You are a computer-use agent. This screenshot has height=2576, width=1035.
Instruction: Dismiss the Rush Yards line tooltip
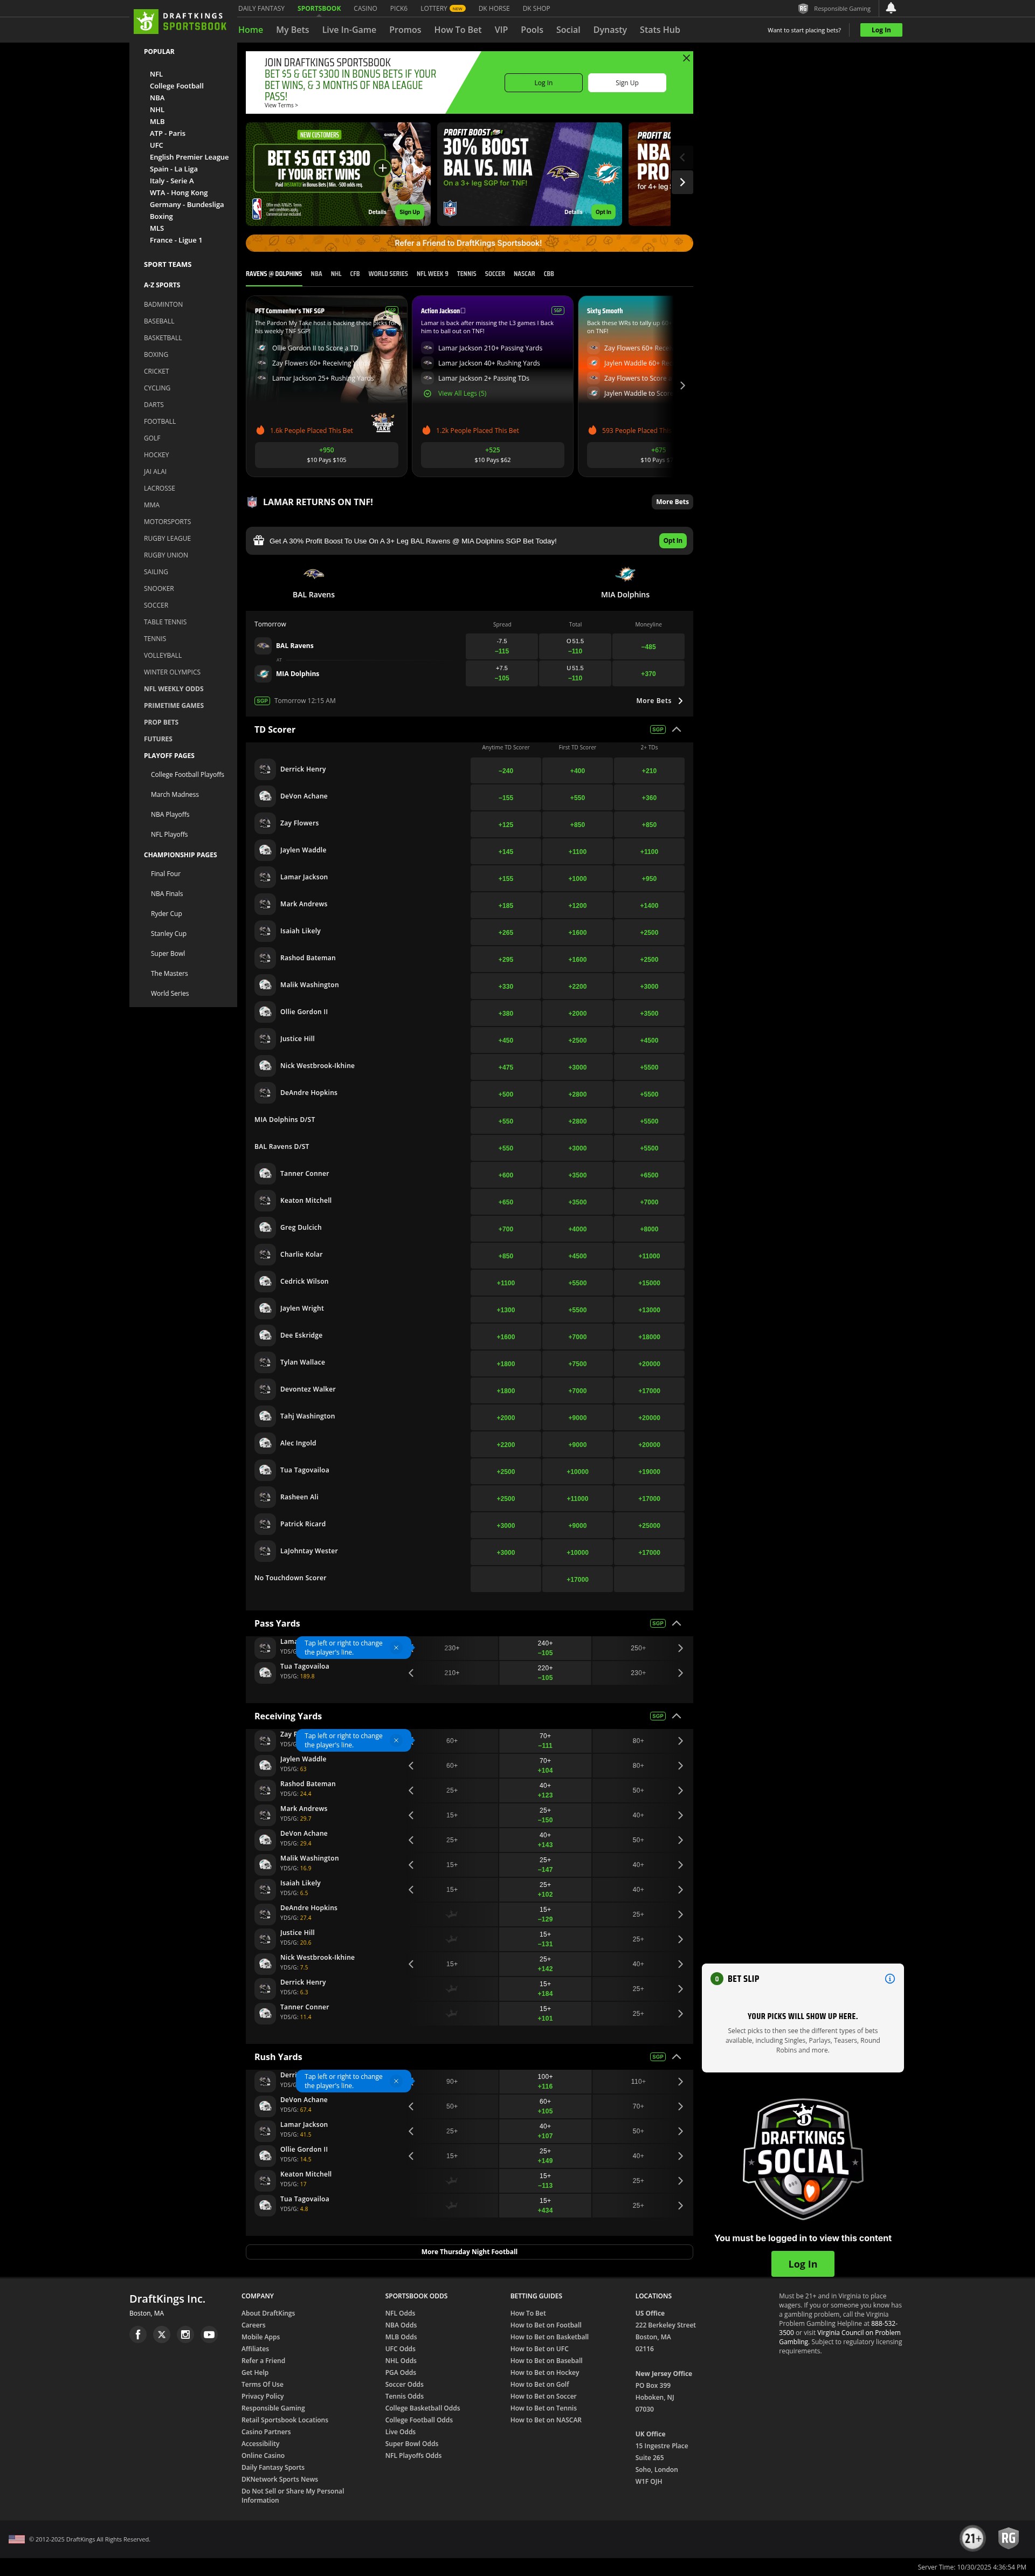pos(396,2081)
